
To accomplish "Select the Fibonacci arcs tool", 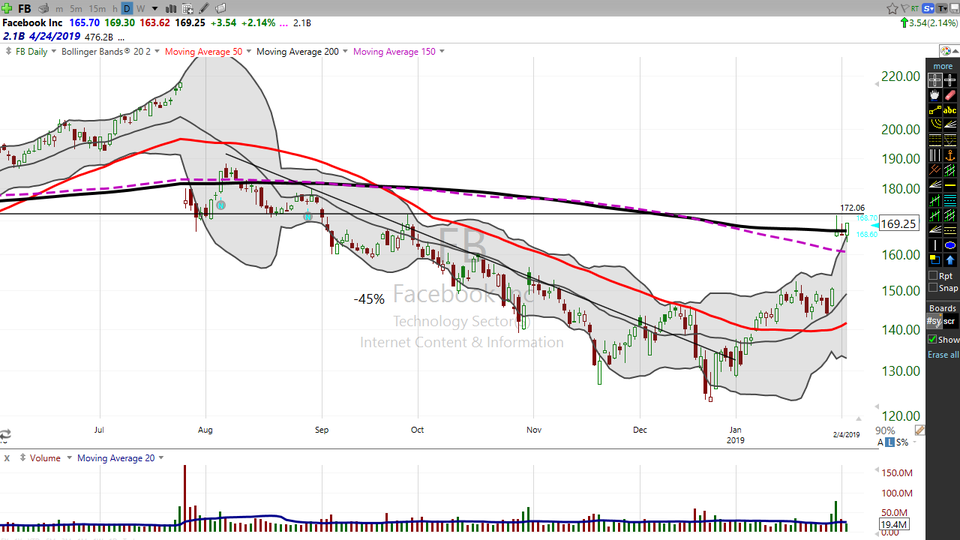I will pyautogui.click(x=935, y=125).
